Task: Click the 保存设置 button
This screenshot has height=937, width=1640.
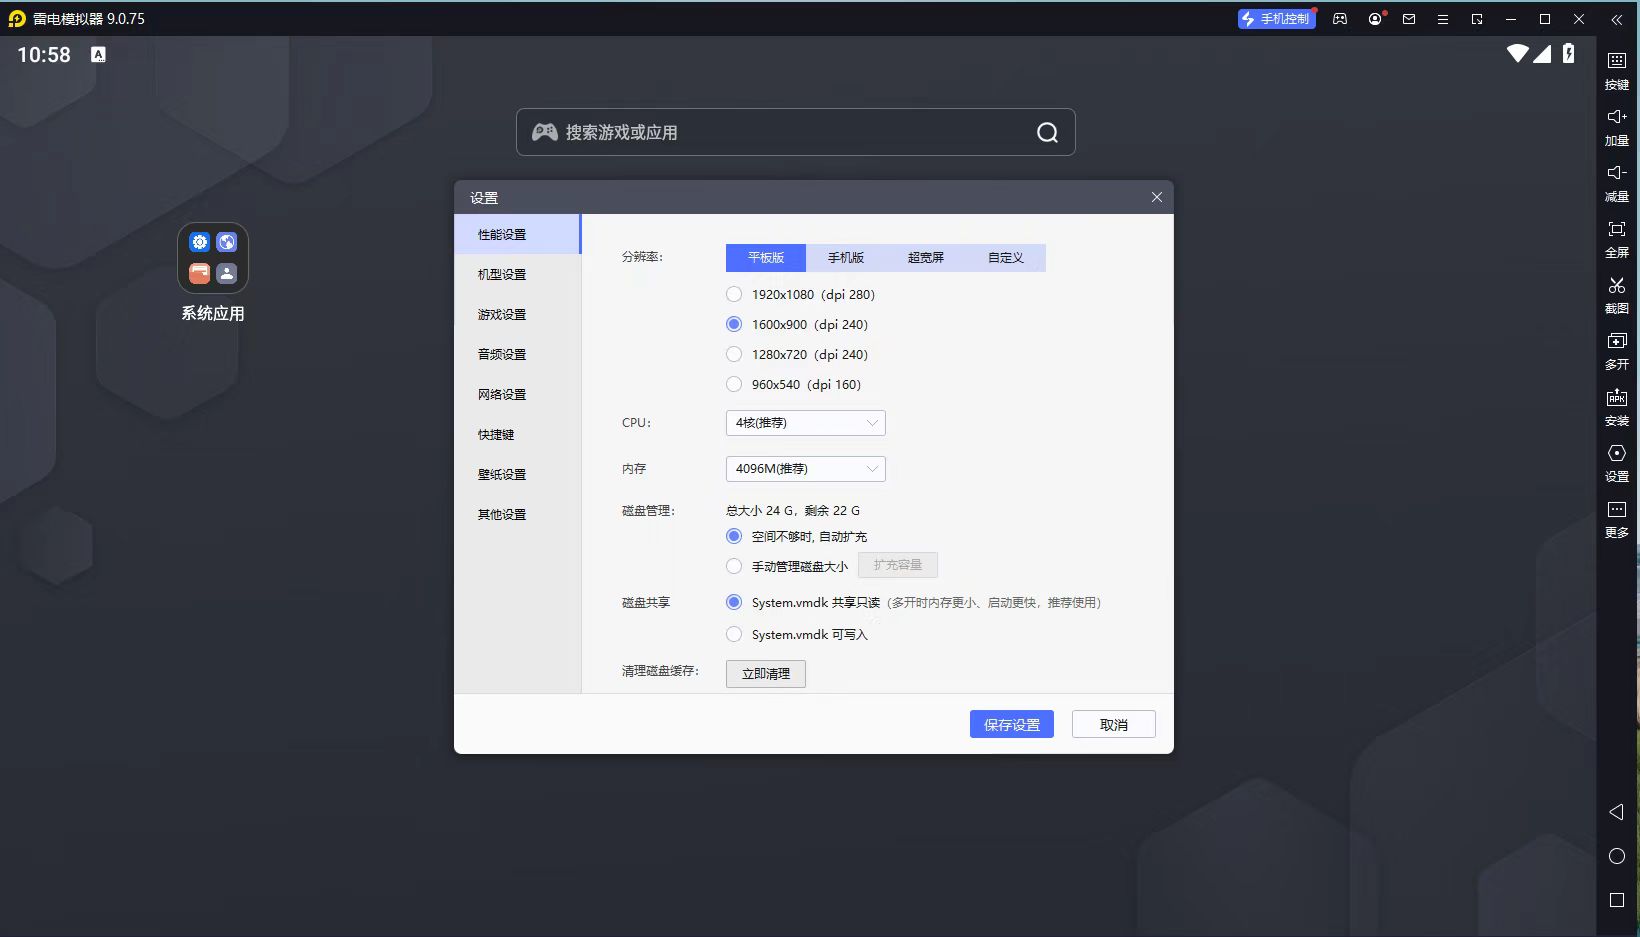Action: pyautogui.click(x=1011, y=725)
